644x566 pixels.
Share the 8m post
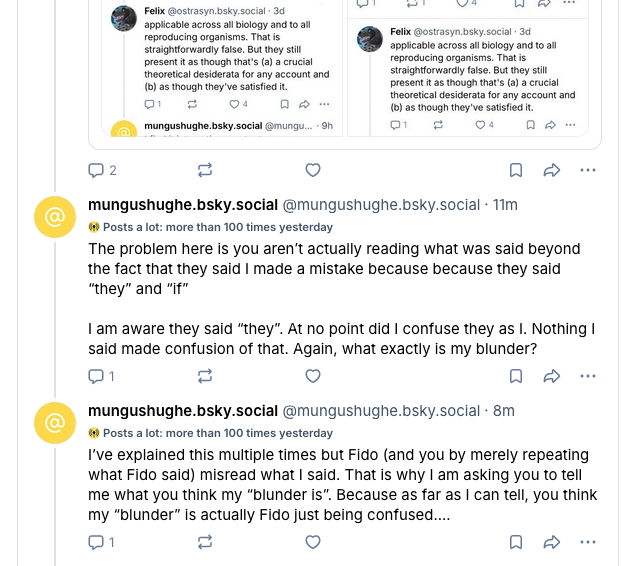pos(551,542)
